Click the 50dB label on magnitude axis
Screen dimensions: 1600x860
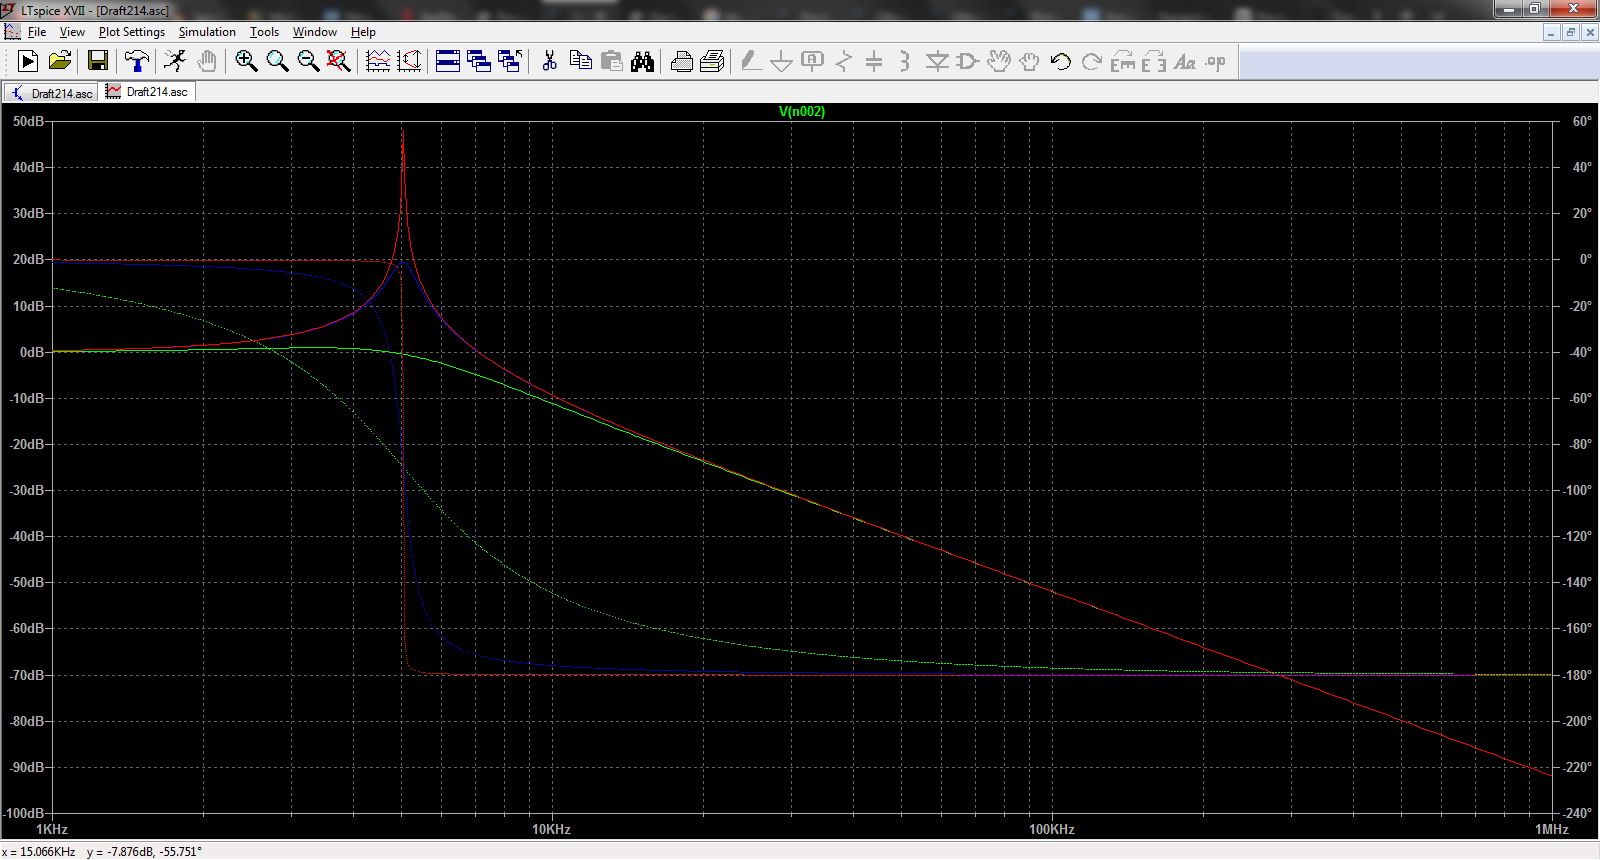pos(28,121)
